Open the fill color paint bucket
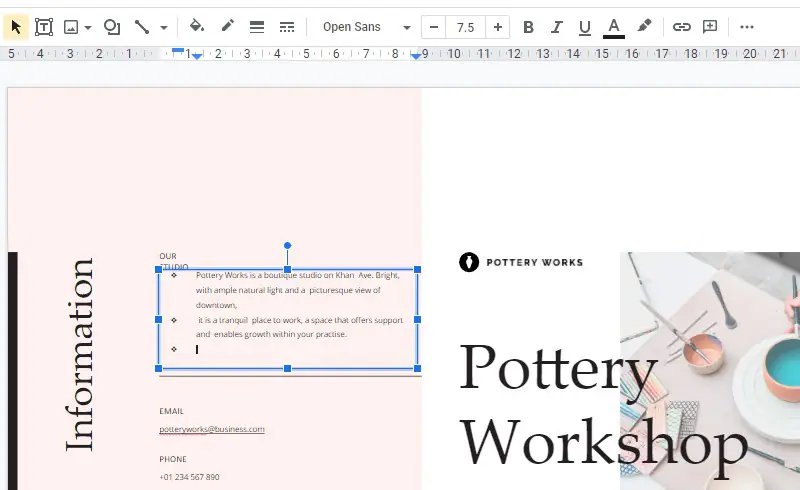The width and height of the screenshot is (800, 490). tap(197, 27)
